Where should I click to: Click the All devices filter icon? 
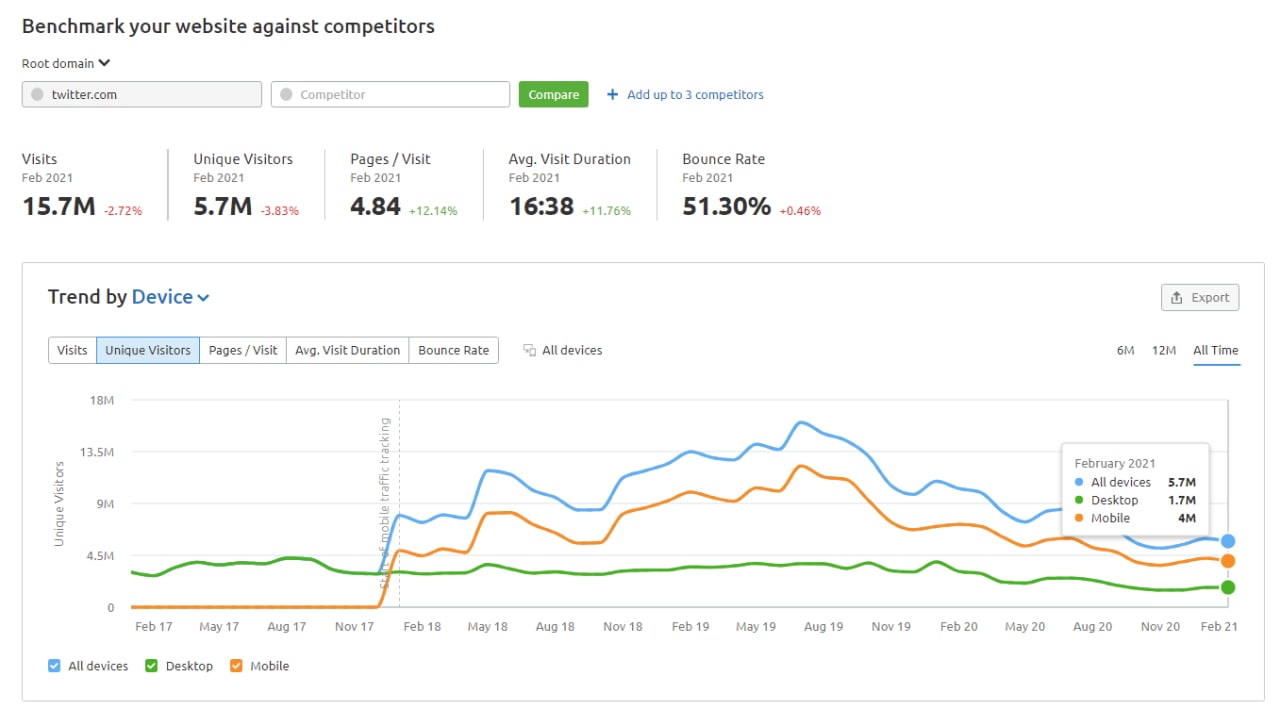[530, 351]
